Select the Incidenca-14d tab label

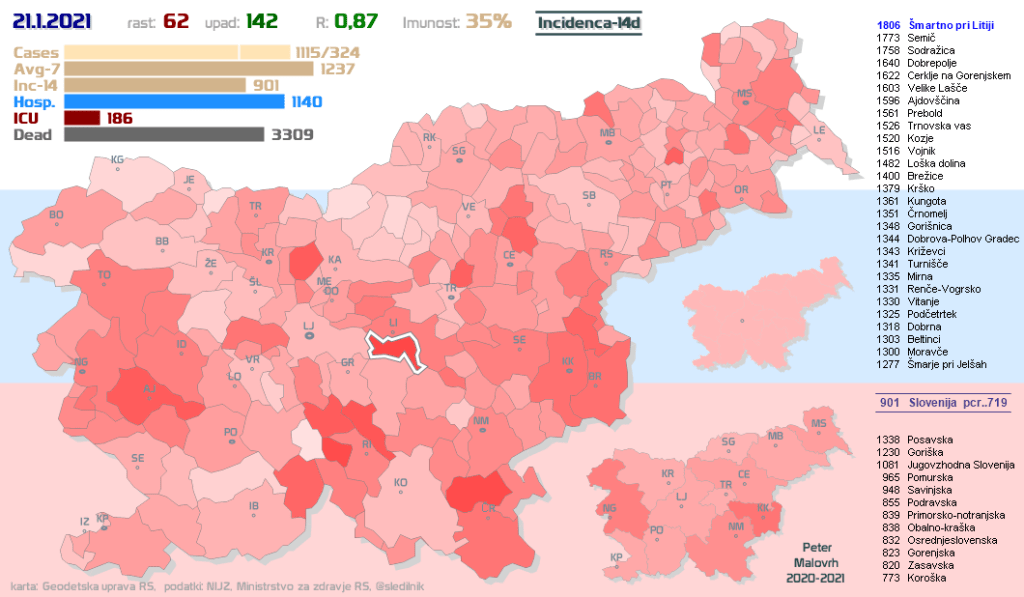pos(588,22)
